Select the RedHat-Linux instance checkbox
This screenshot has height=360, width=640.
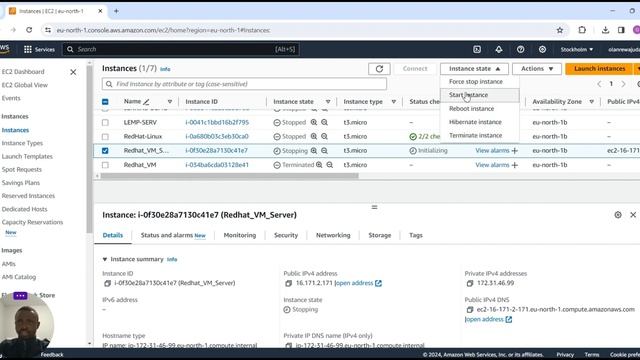point(105,137)
